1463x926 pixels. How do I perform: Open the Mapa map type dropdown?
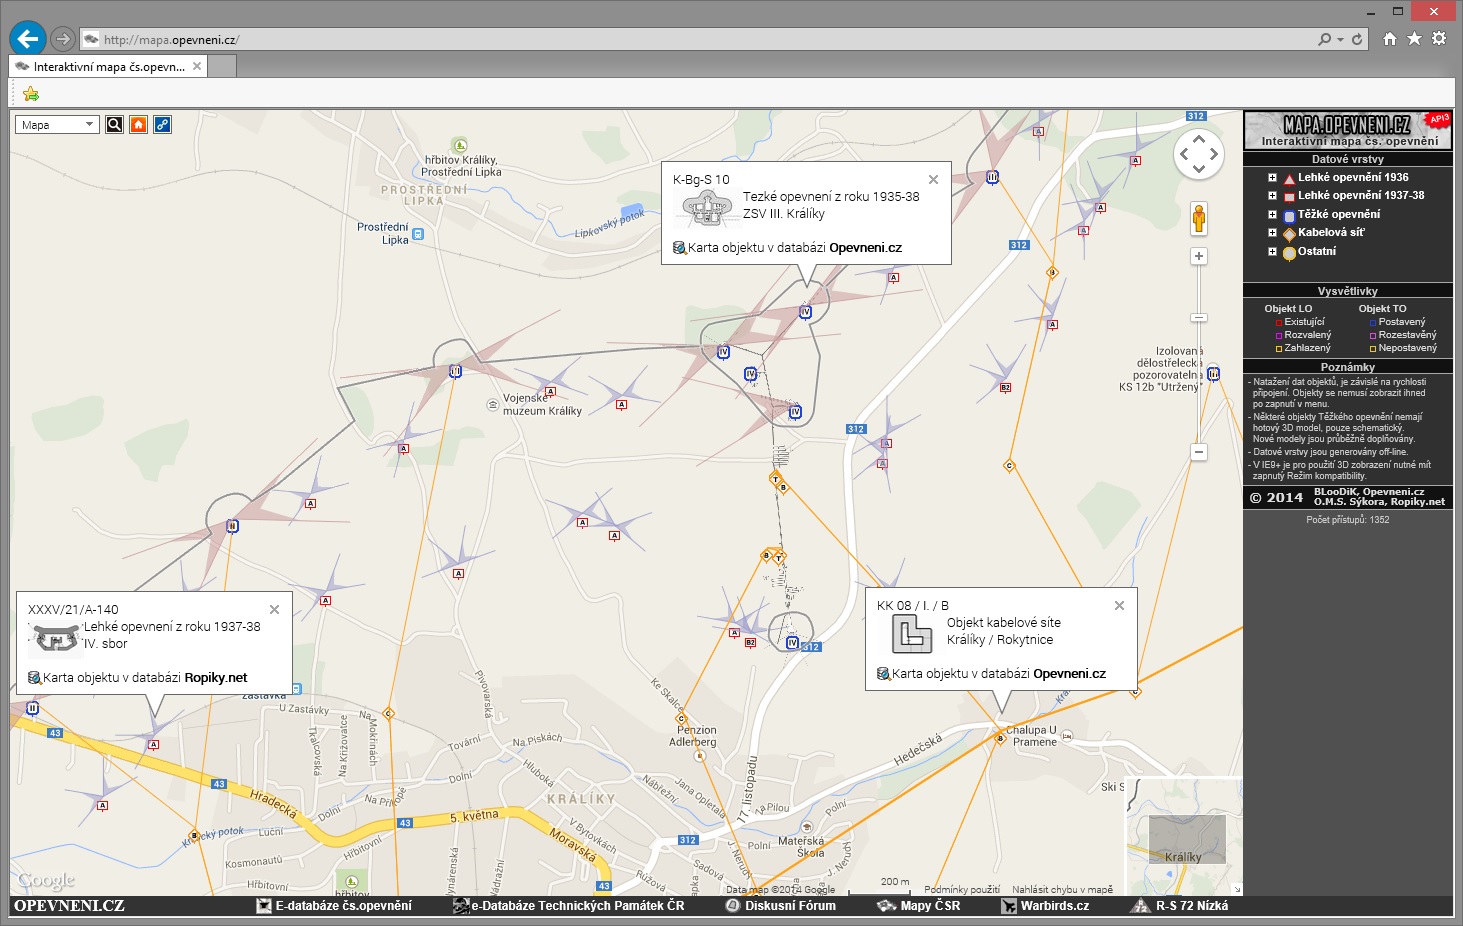(x=57, y=125)
